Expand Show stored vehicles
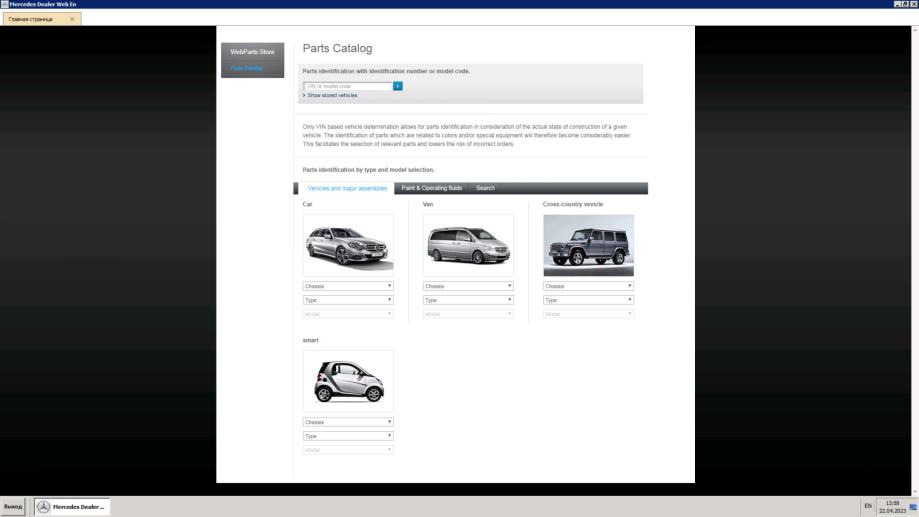The height and width of the screenshot is (517, 919). click(330, 95)
